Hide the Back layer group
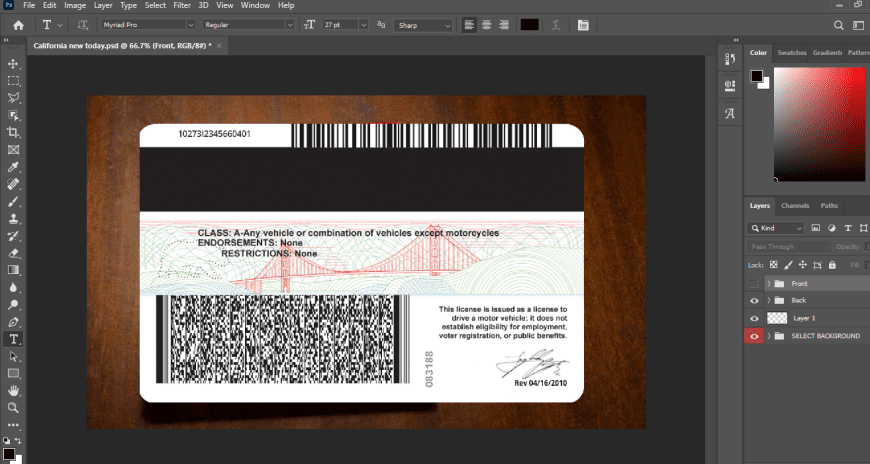 click(x=754, y=301)
